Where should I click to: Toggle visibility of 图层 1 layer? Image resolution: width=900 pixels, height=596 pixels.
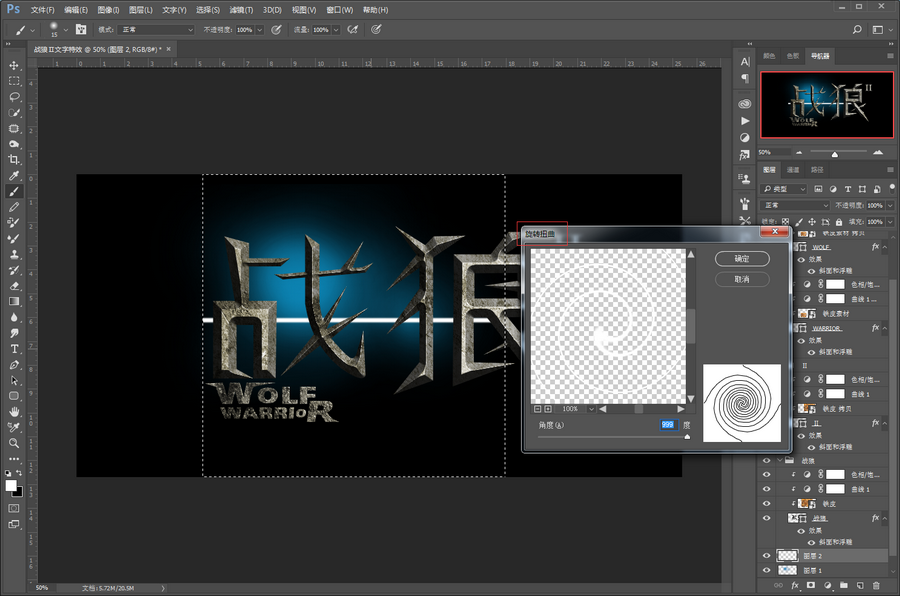pyautogui.click(x=767, y=570)
